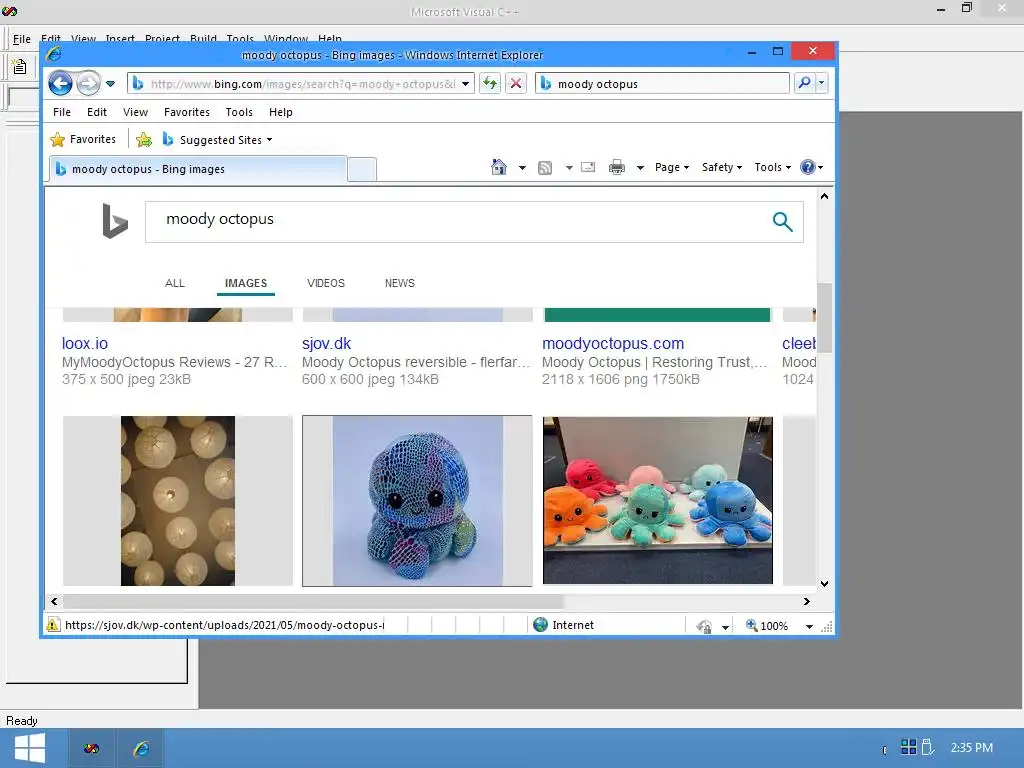The width and height of the screenshot is (1024, 768).
Task: Click the blue Help question icon
Action: coord(808,167)
